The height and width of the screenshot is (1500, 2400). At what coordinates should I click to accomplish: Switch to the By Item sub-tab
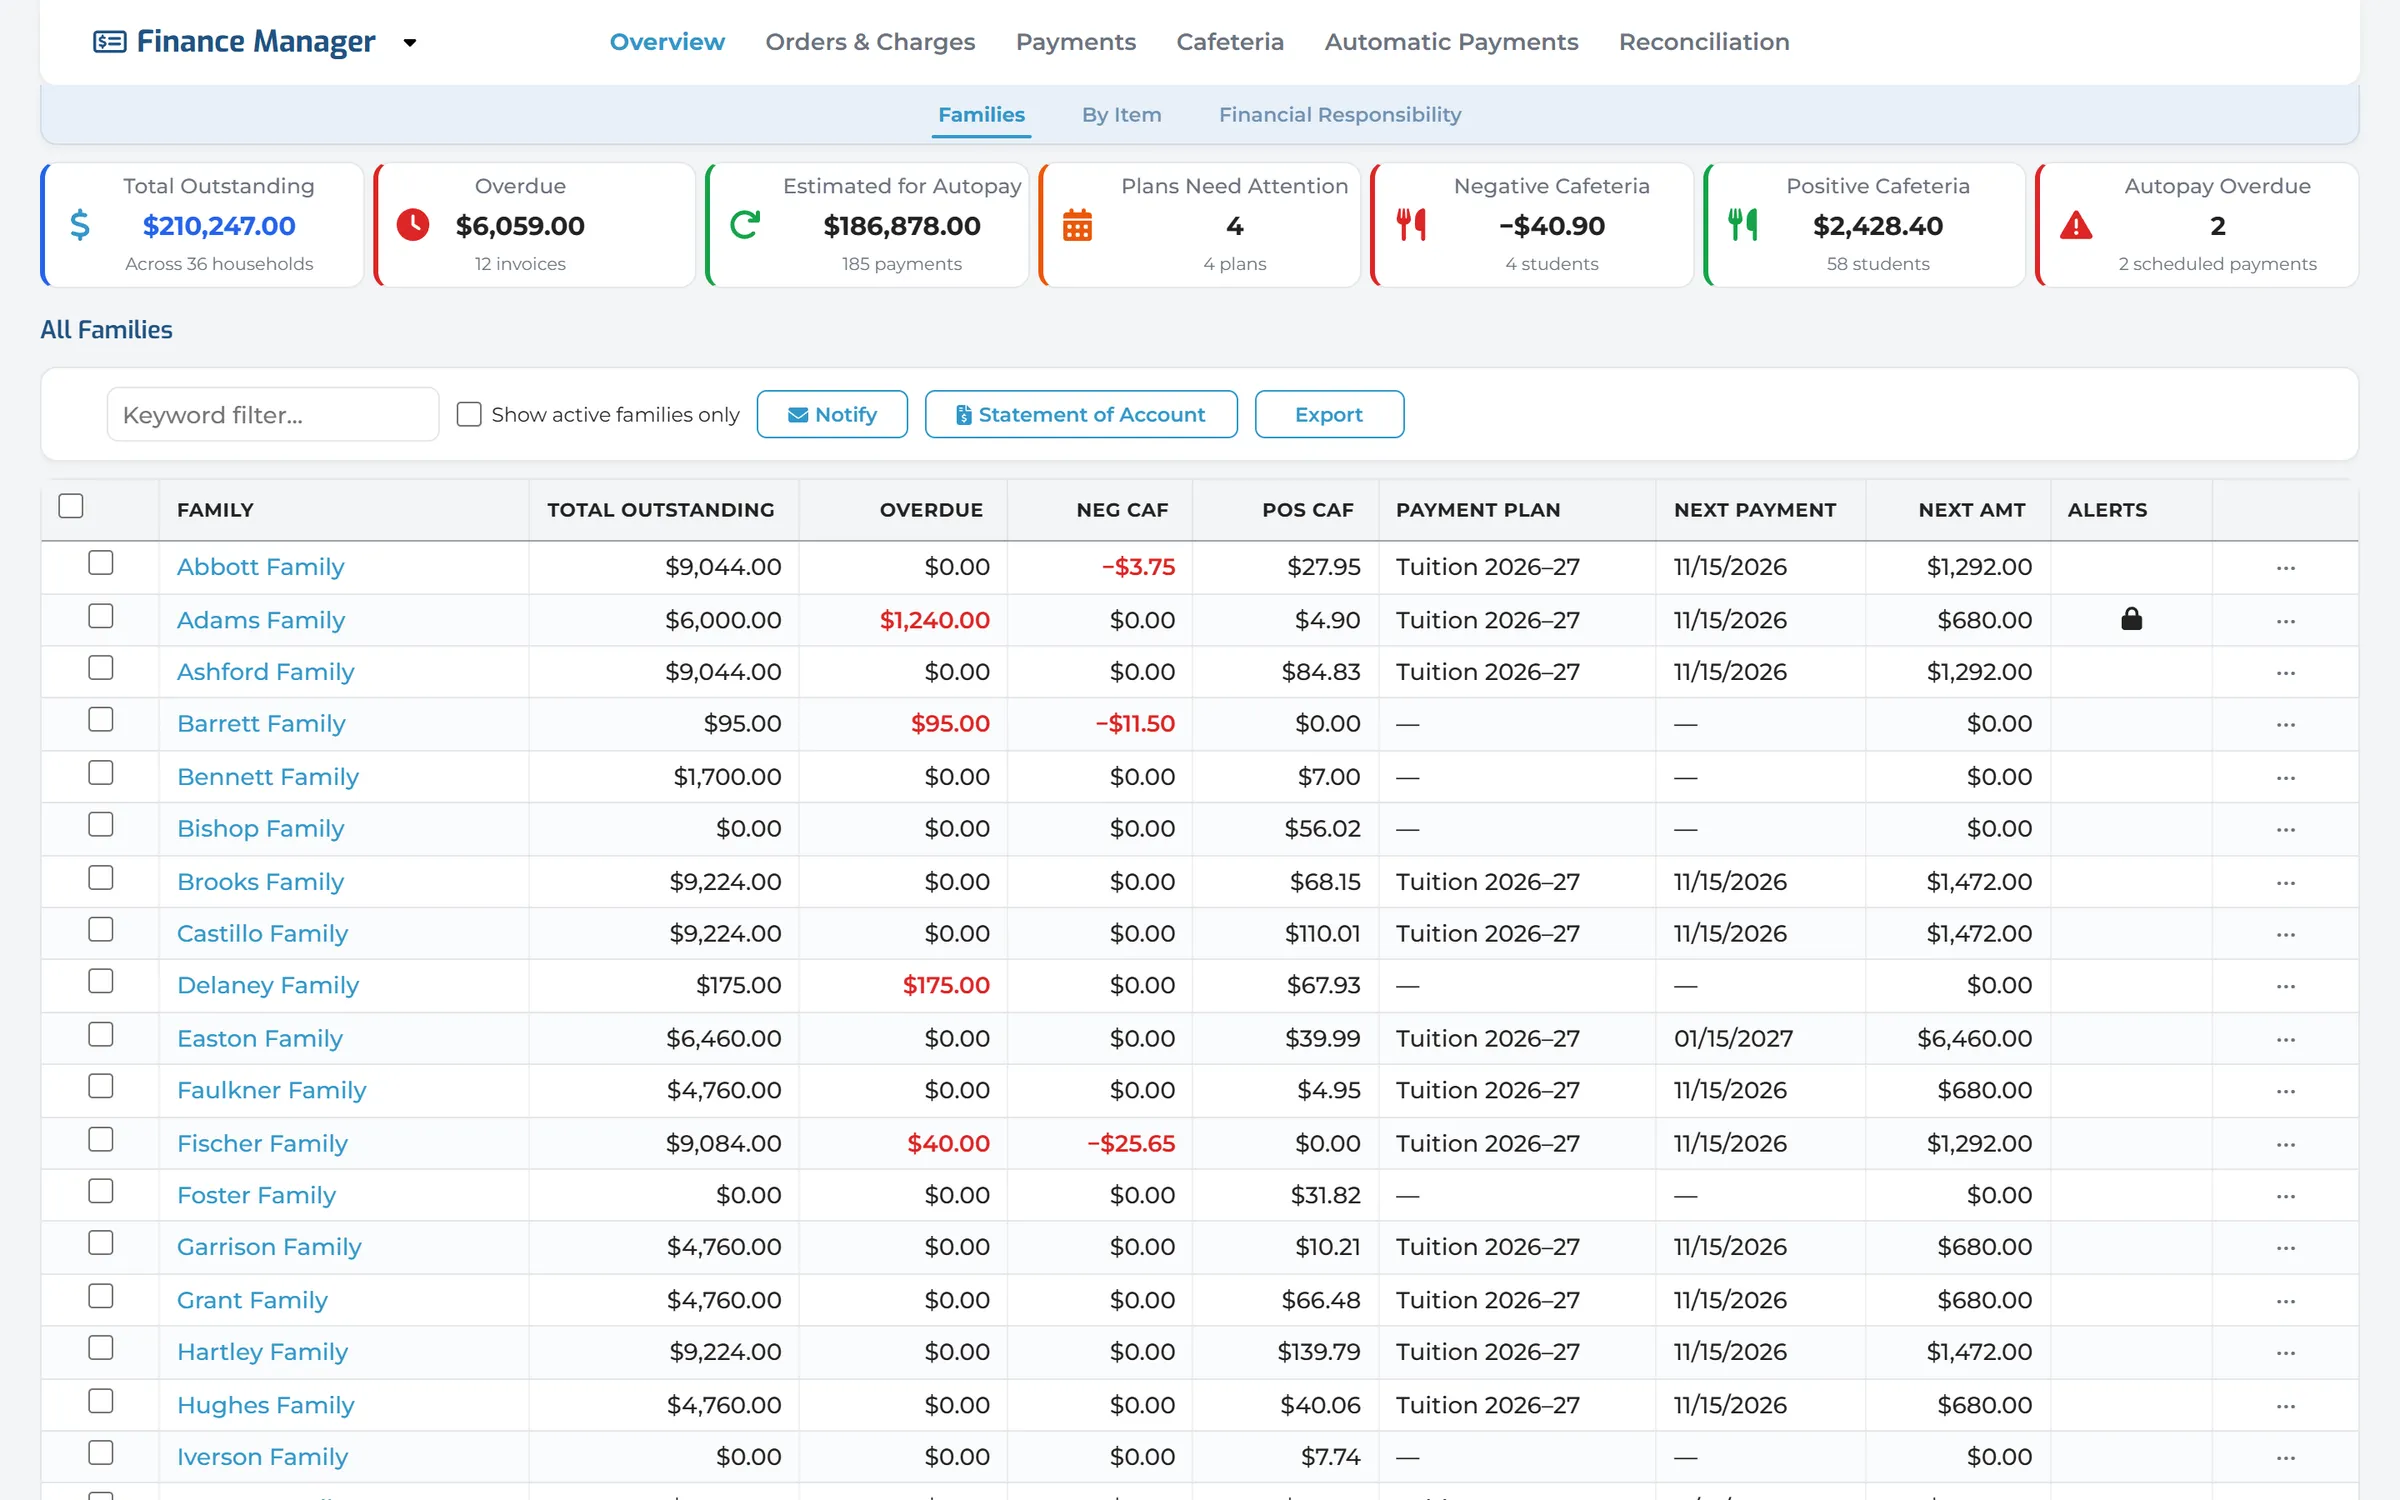pyautogui.click(x=1122, y=115)
